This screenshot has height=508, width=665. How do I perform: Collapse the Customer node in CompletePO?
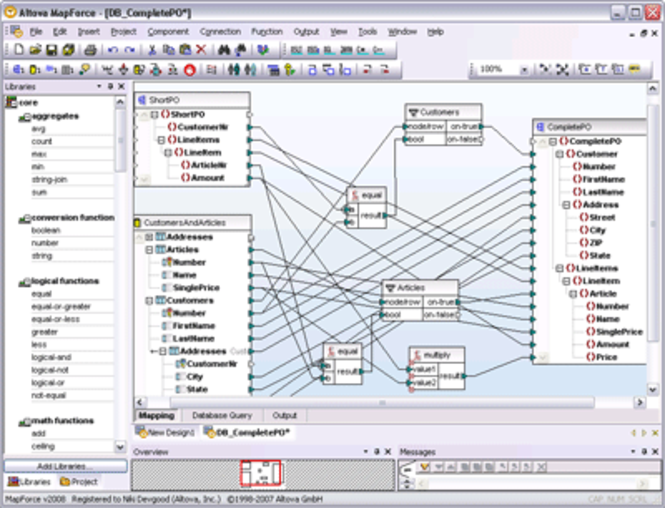pos(560,154)
